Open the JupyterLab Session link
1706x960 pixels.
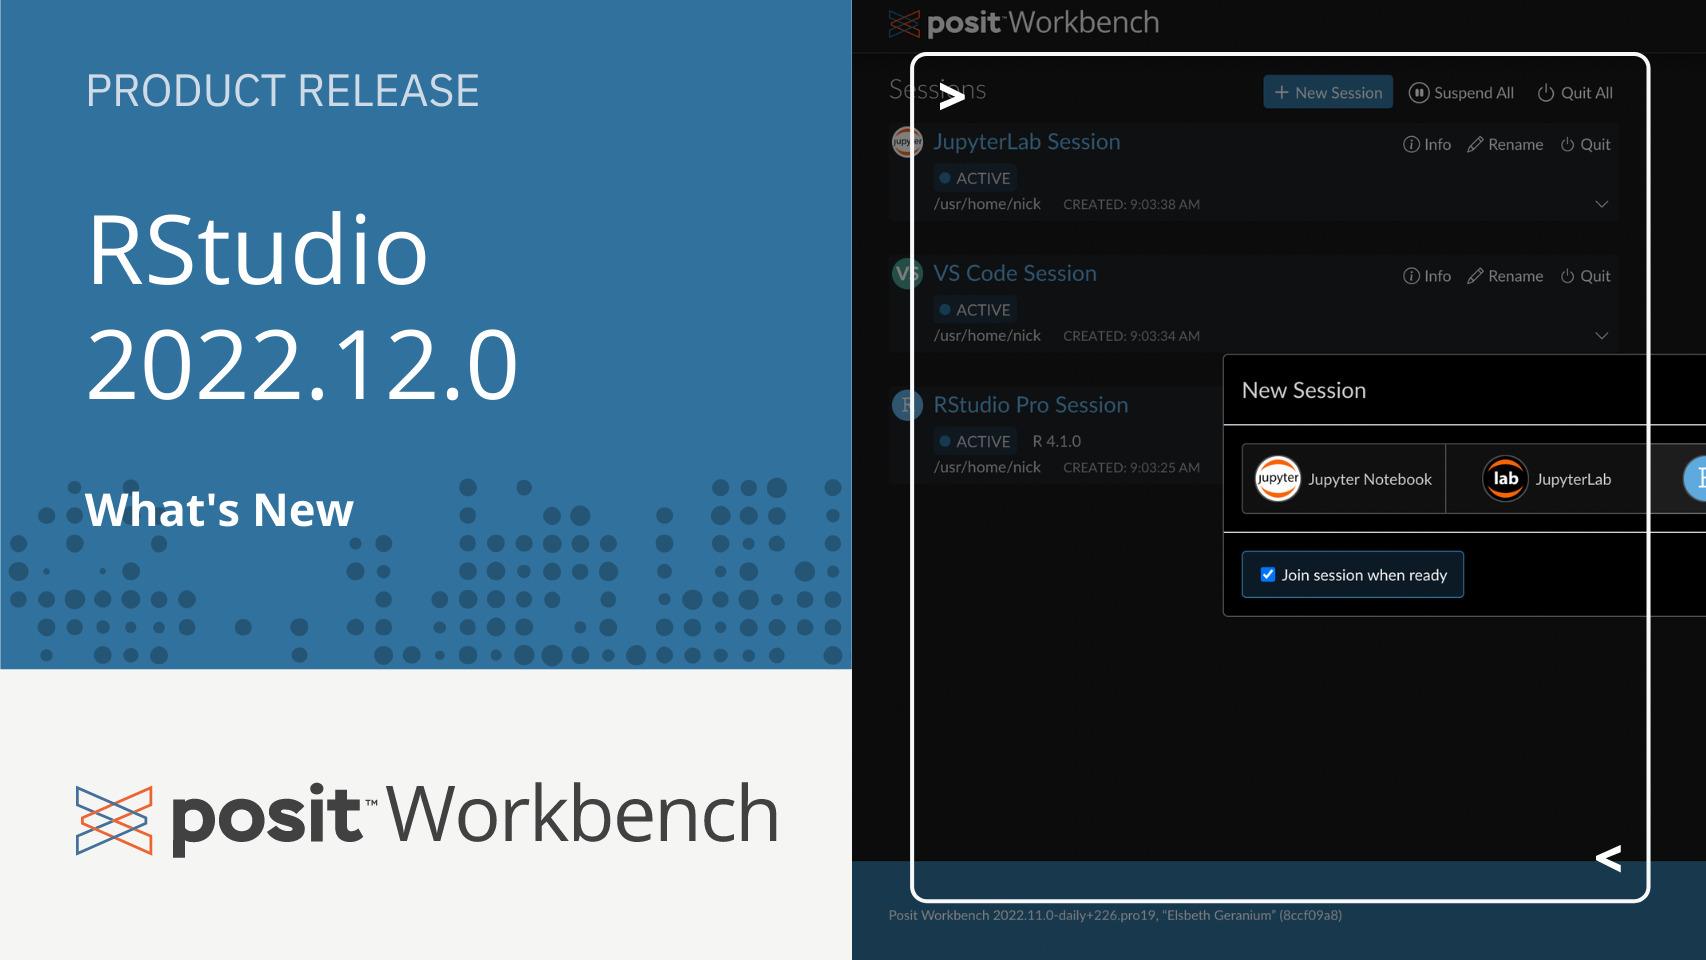1026,142
